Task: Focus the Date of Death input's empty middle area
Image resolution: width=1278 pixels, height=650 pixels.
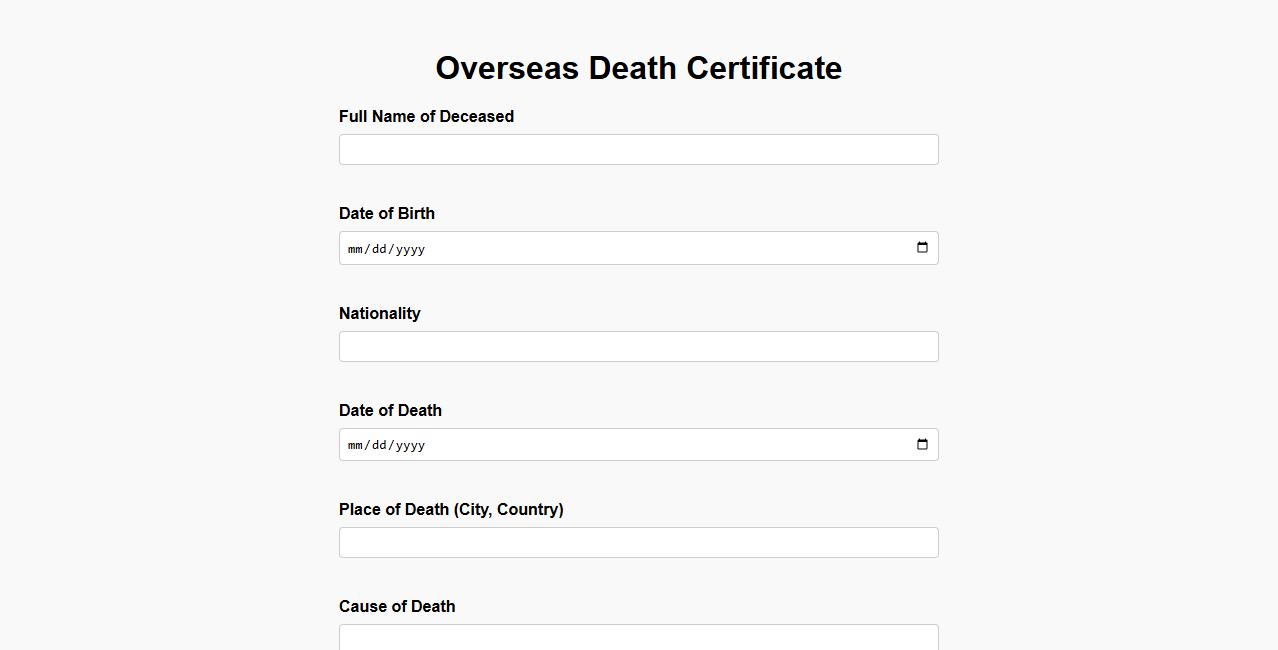Action: tap(660, 445)
